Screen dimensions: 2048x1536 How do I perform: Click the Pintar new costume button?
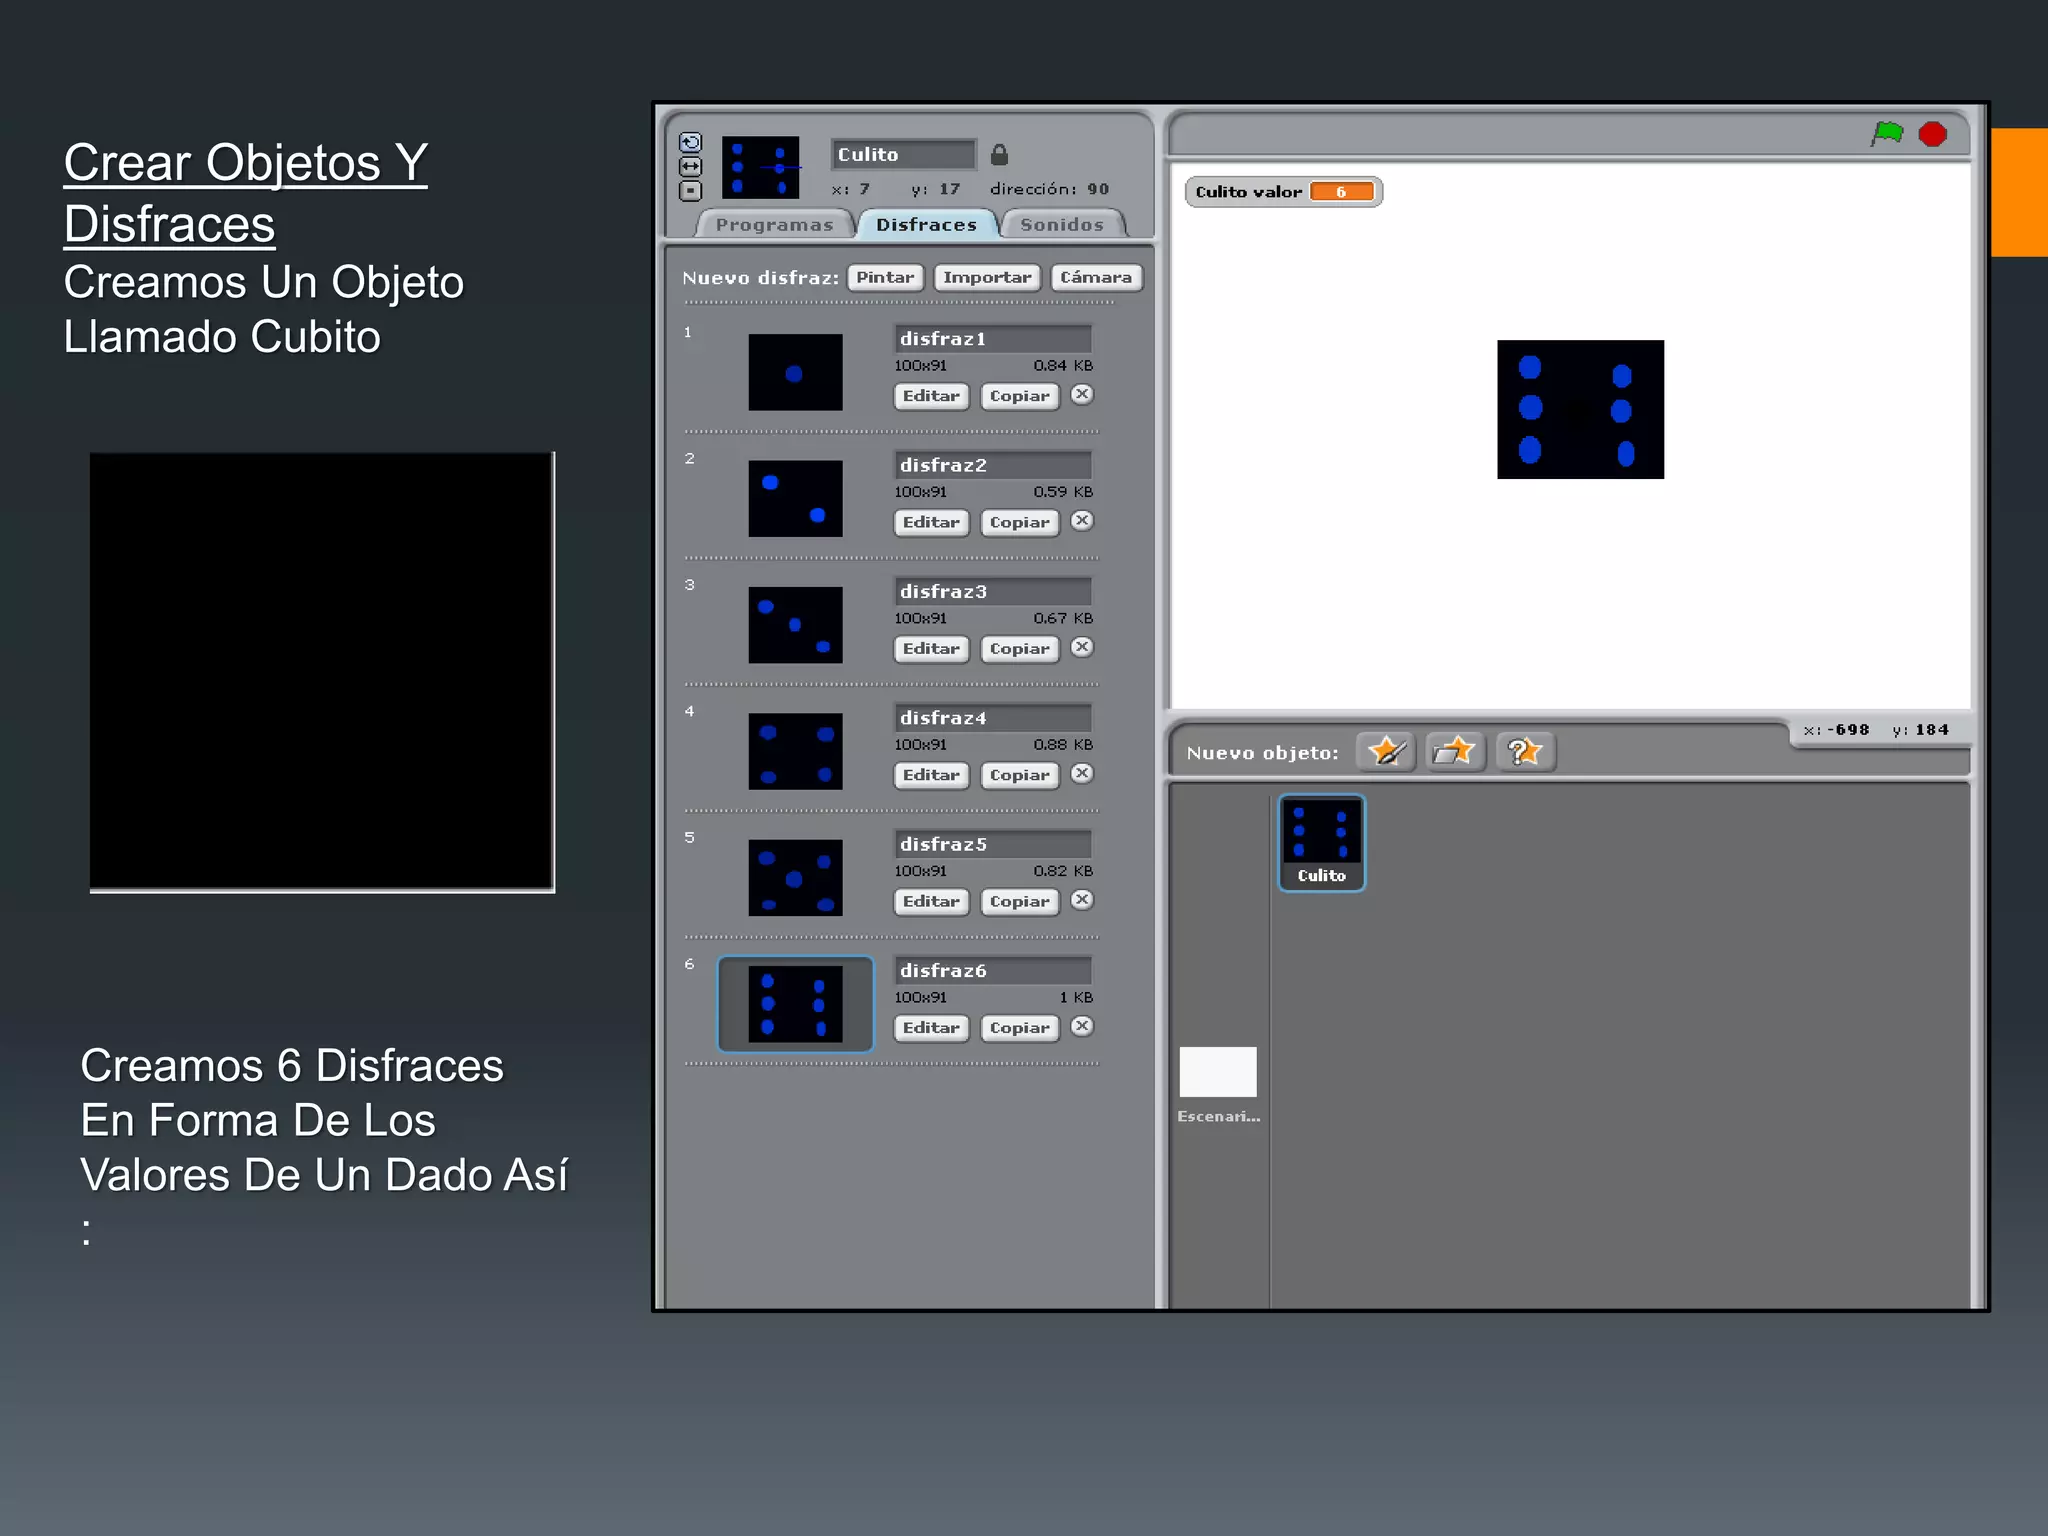coord(885,277)
